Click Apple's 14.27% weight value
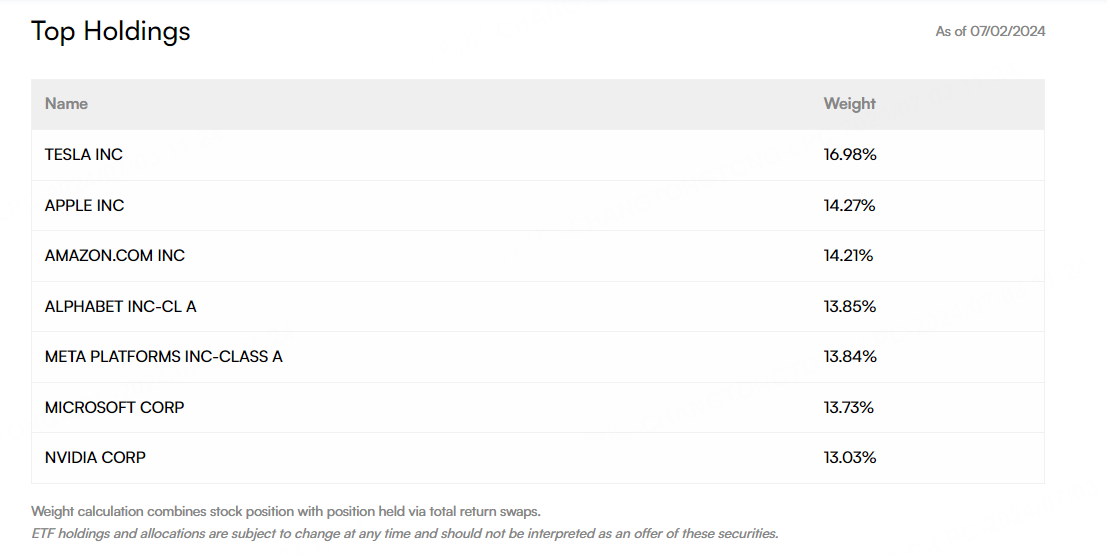1107x556 pixels. click(849, 206)
